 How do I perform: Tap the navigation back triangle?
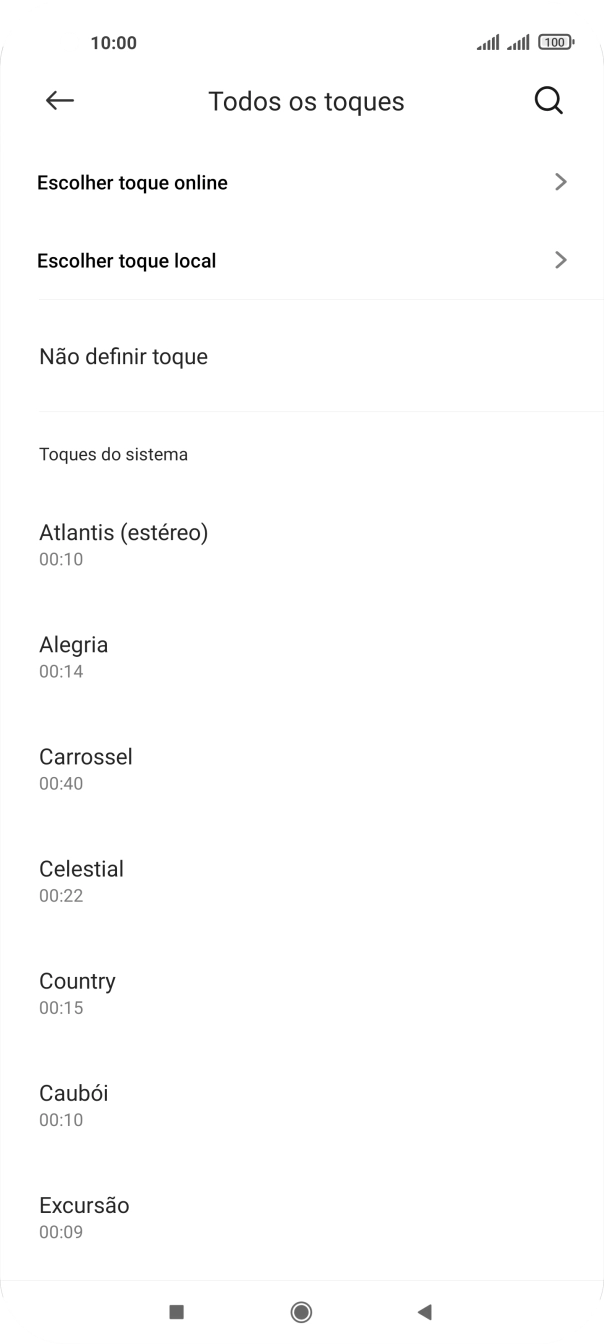[426, 1311]
